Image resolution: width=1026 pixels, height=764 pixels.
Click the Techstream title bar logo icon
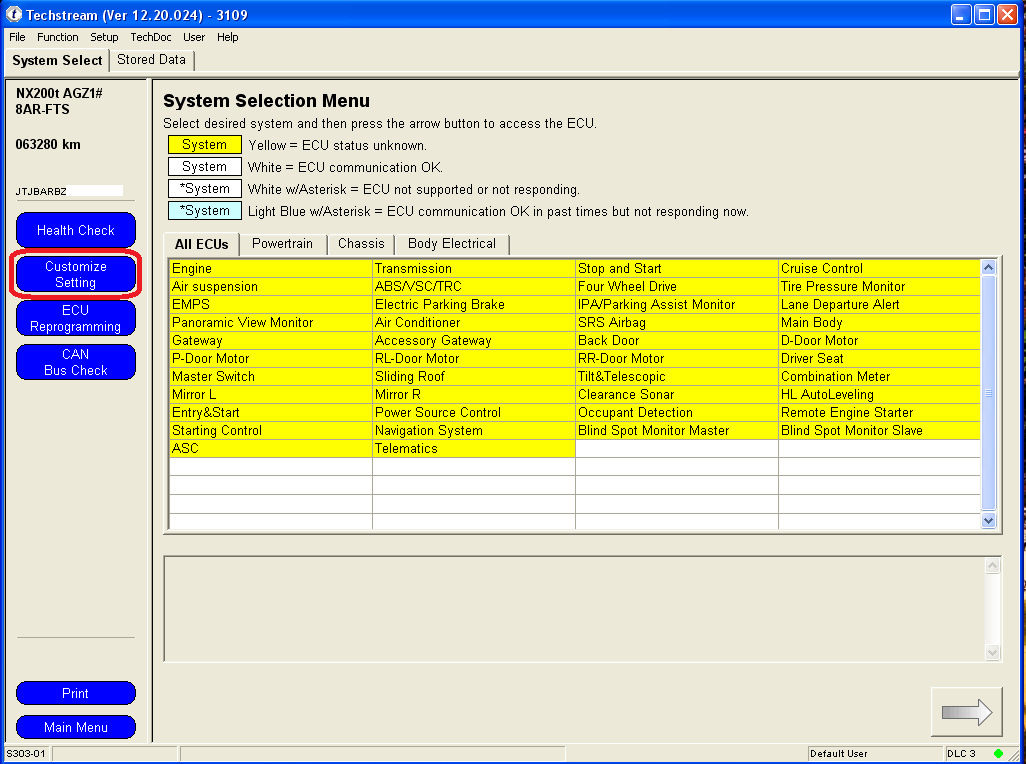pyautogui.click(x=14, y=14)
